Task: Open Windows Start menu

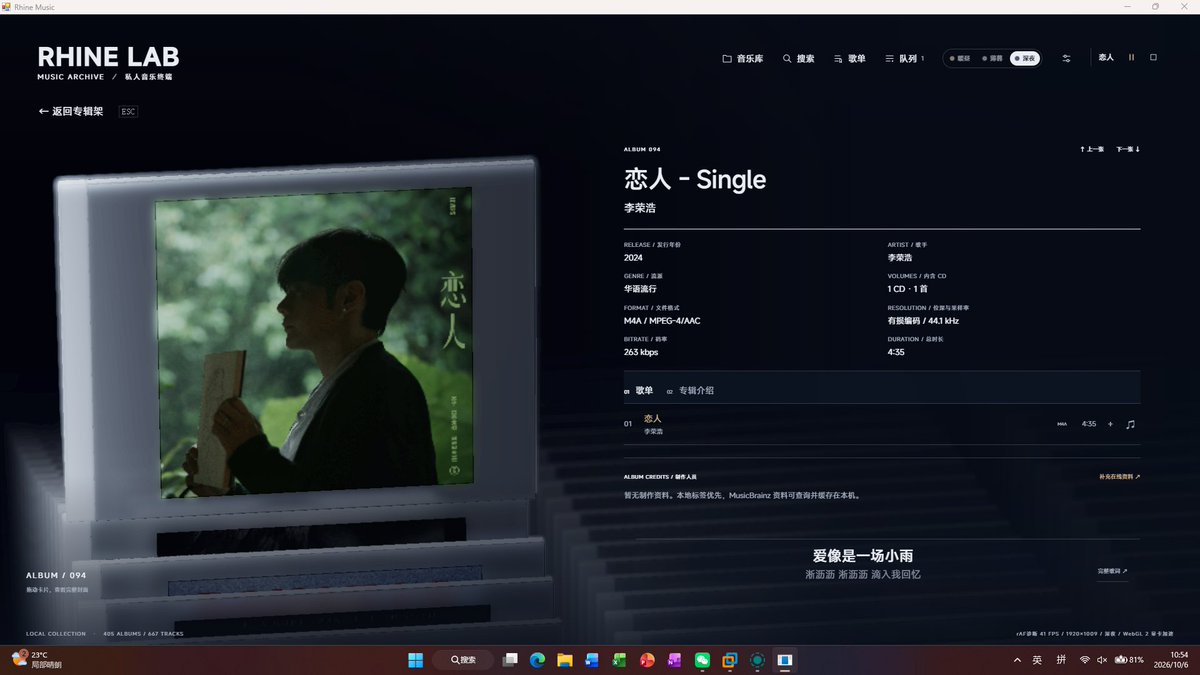Action: pyautogui.click(x=415, y=660)
